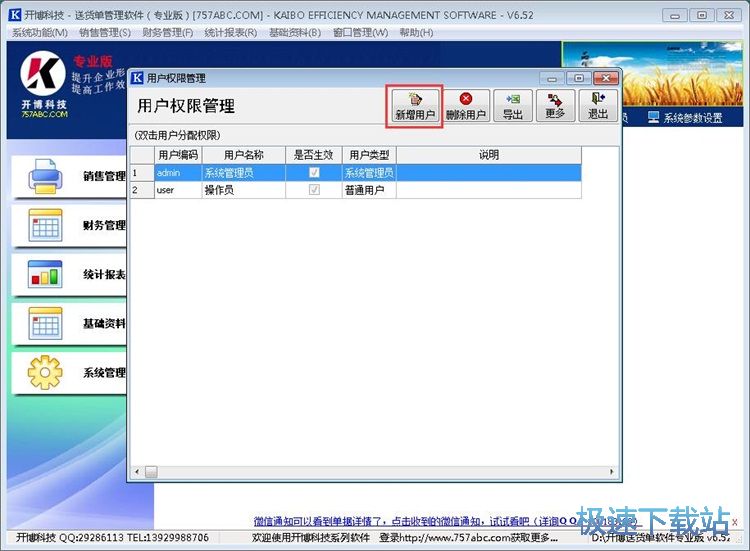Screen dimensions: 750x551
Task: Open the 基础资料(B) menu
Action: 295,33
